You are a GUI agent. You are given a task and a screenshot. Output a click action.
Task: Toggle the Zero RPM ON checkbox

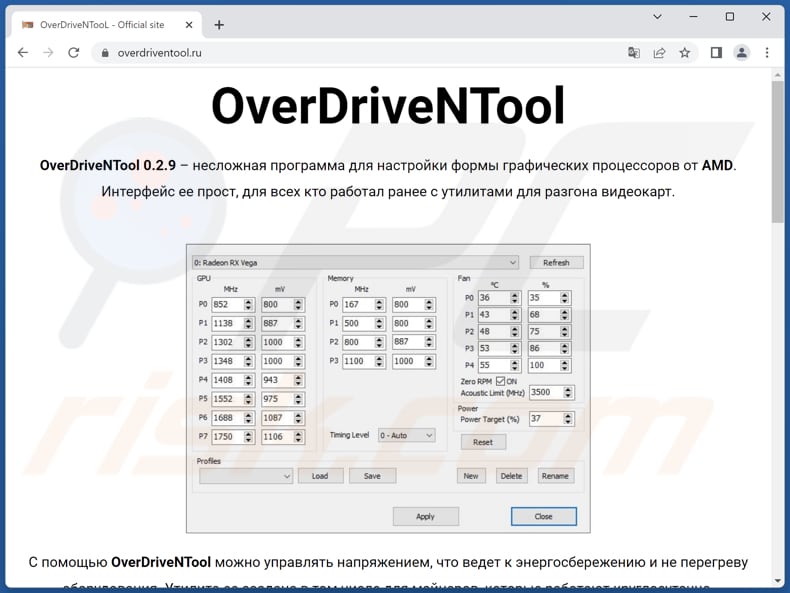(500, 381)
